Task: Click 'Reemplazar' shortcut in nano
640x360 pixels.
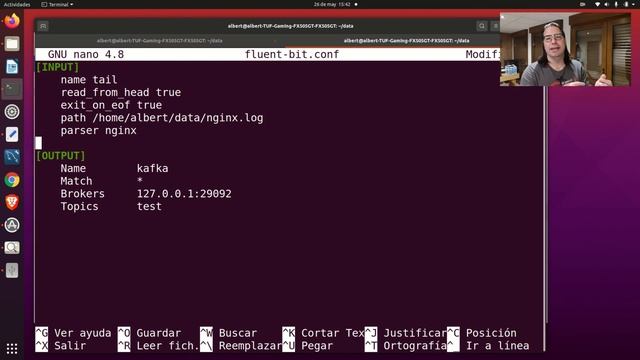Action: tap(241, 346)
